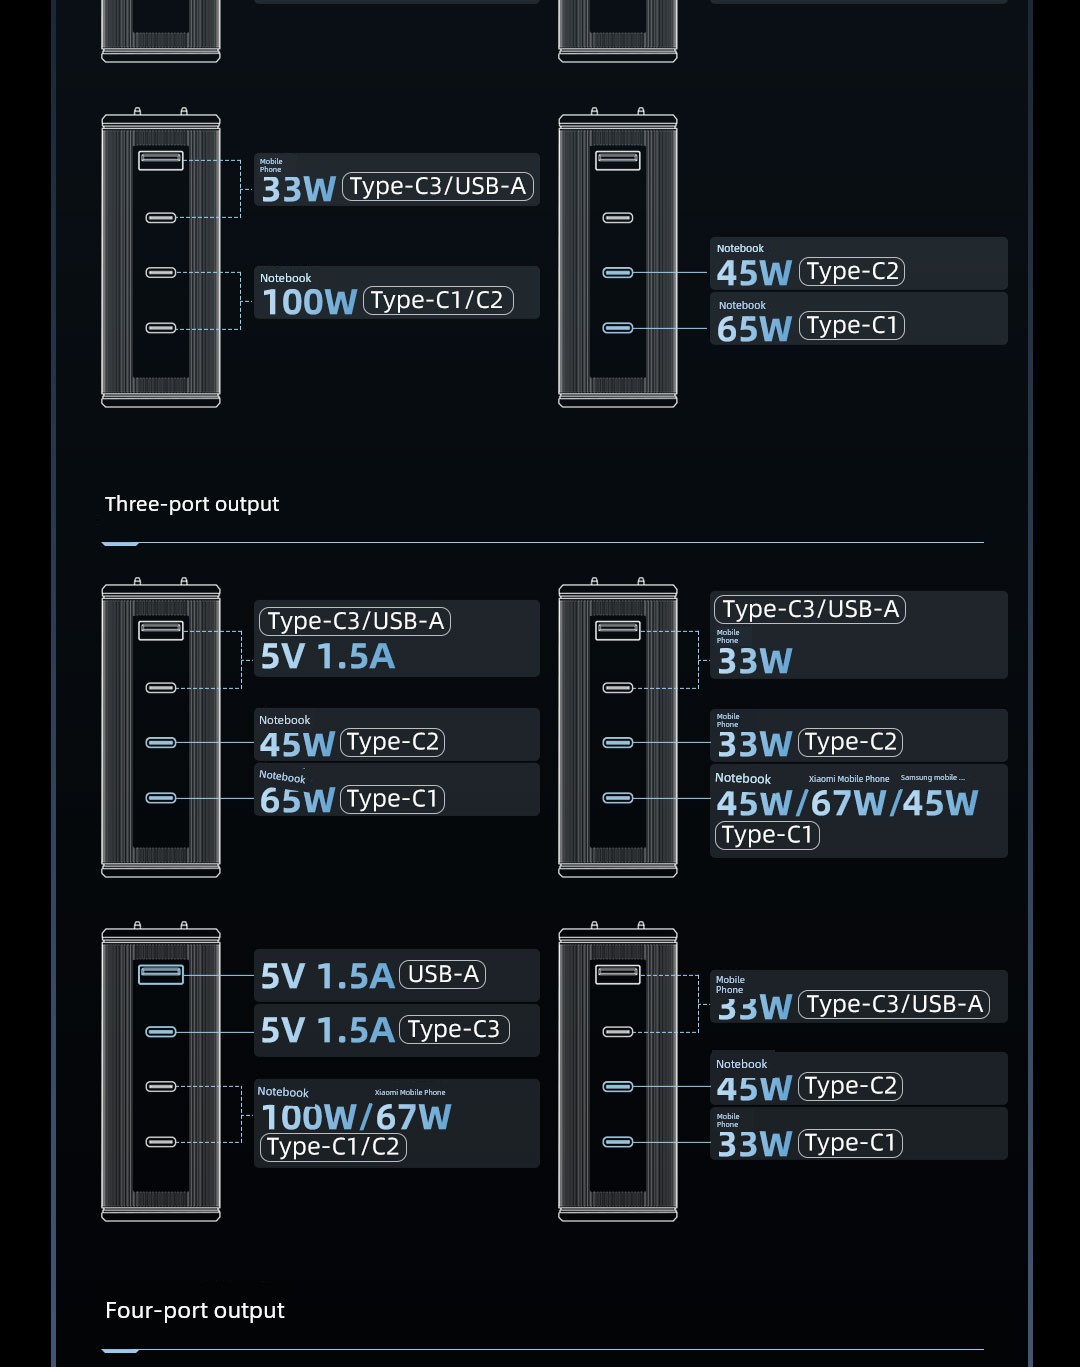Viewport: 1080px width, 1367px height.
Task: Click the Type-C2 port on the bottom-right charger
Action: tap(618, 1087)
